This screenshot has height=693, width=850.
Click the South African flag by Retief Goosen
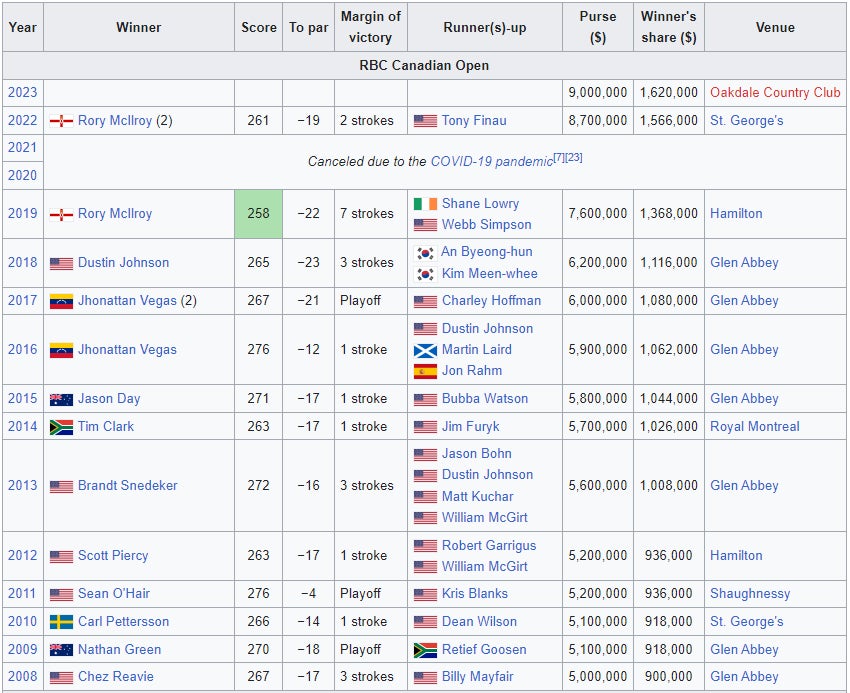point(425,650)
